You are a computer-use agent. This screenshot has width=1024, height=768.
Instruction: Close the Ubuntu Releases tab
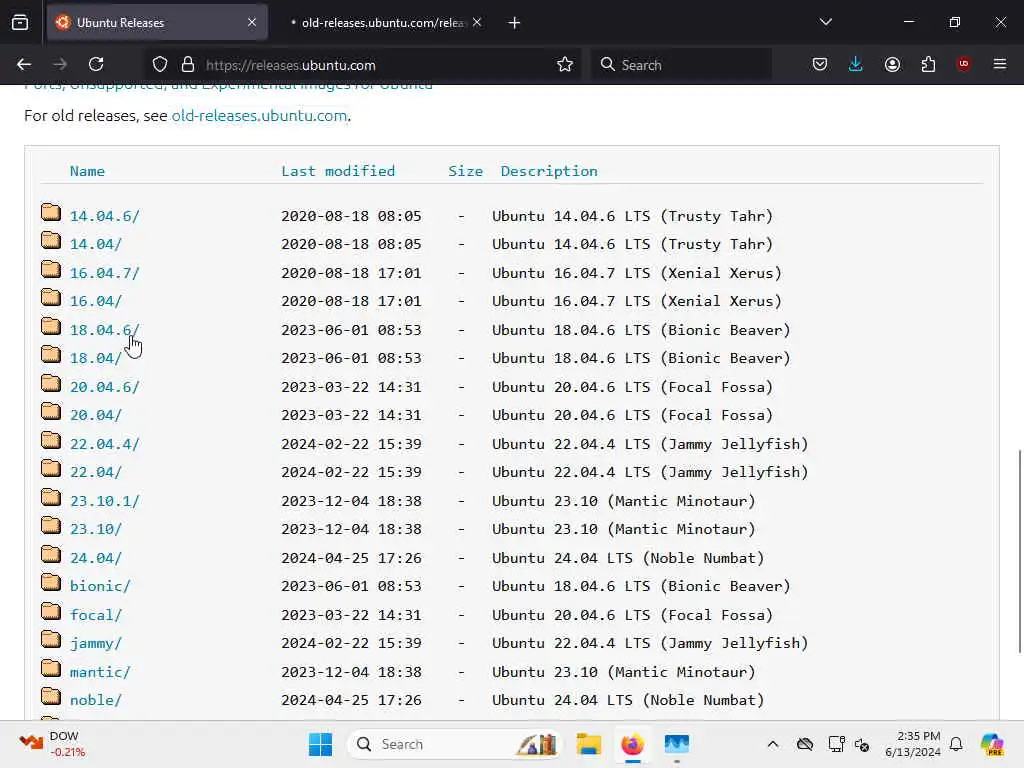pyautogui.click(x=252, y=23)
